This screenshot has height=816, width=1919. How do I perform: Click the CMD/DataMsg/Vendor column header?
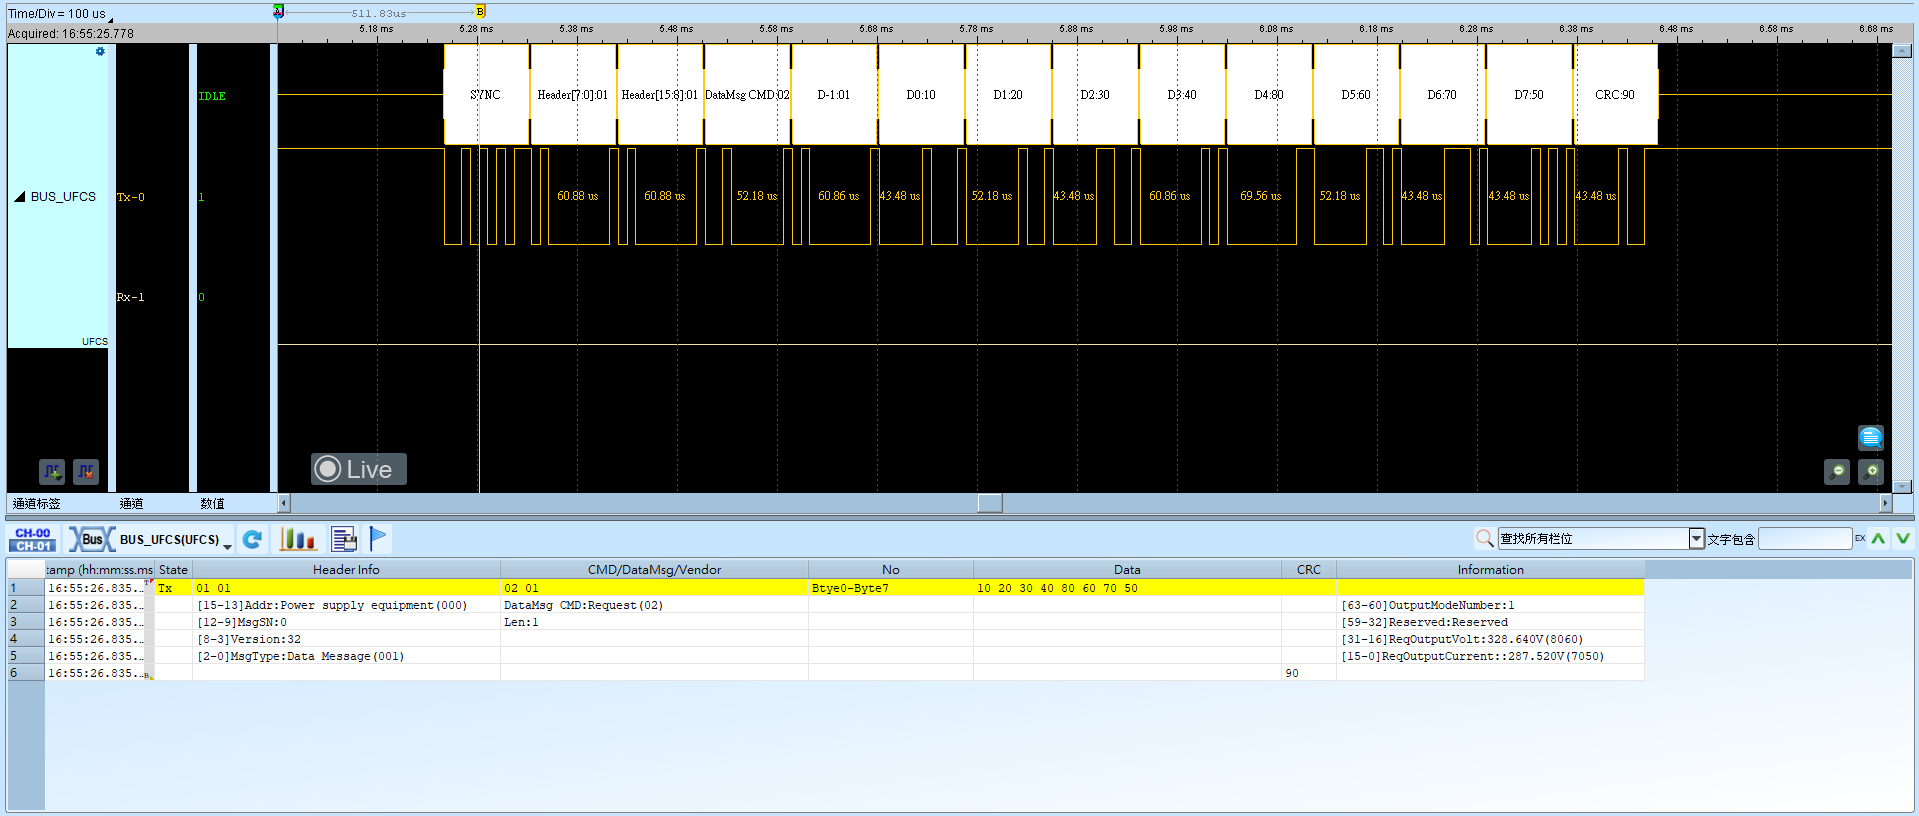click(x=654, y=570)
